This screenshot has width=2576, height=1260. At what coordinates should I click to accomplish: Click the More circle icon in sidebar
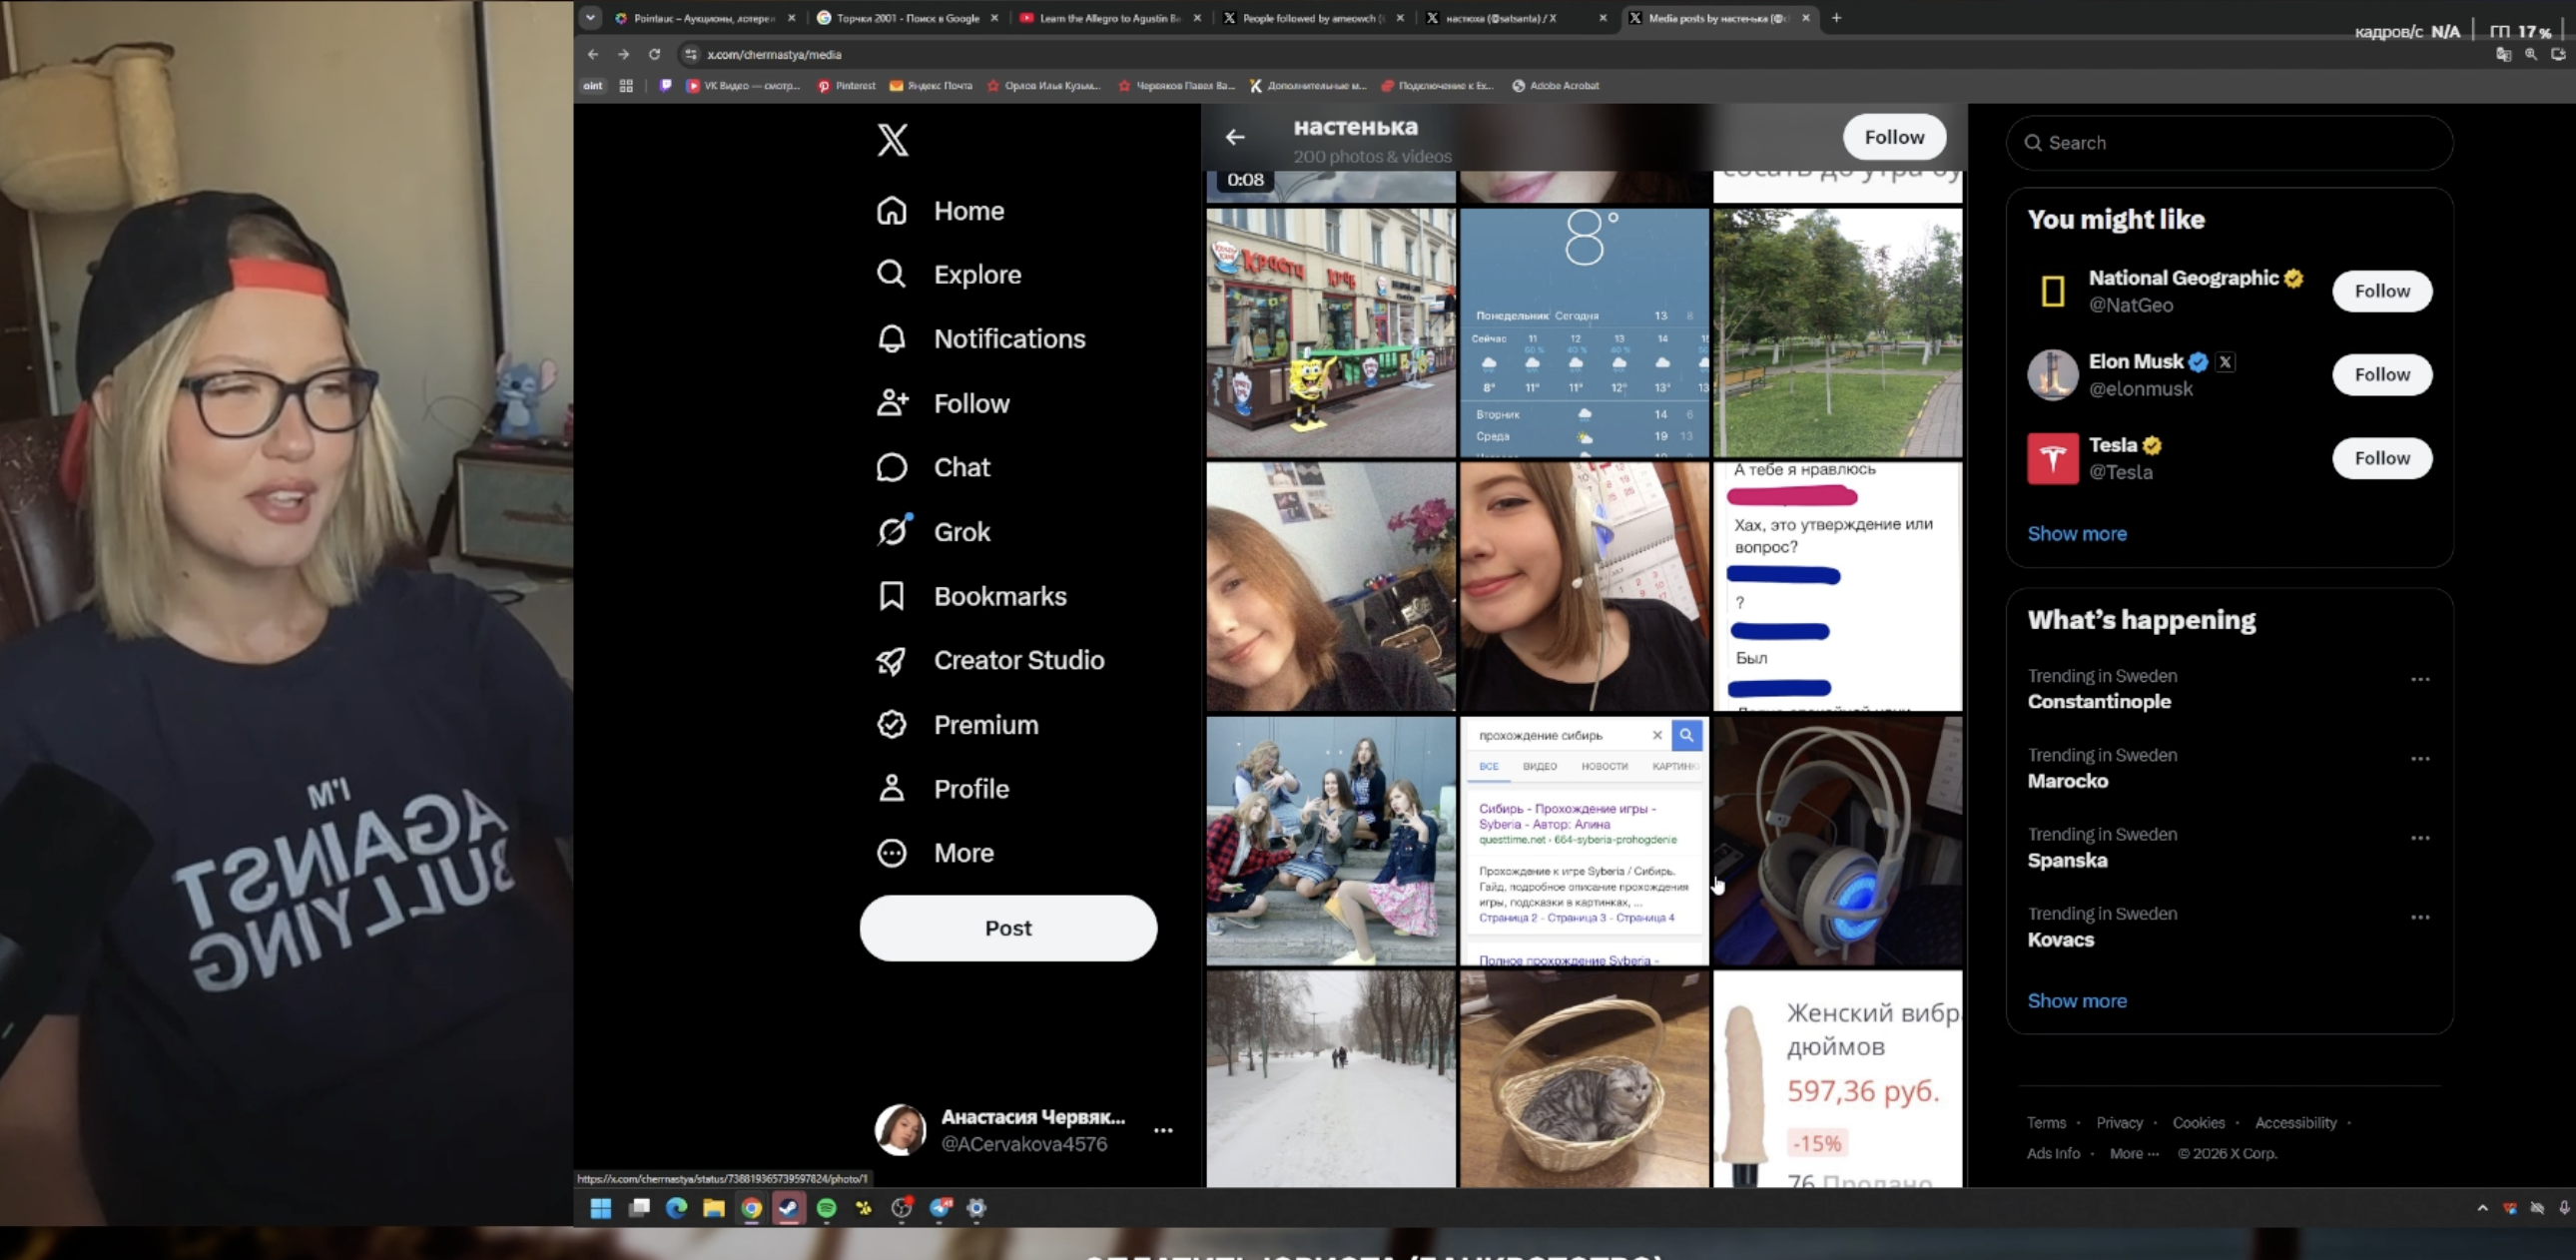pos(891,853)
